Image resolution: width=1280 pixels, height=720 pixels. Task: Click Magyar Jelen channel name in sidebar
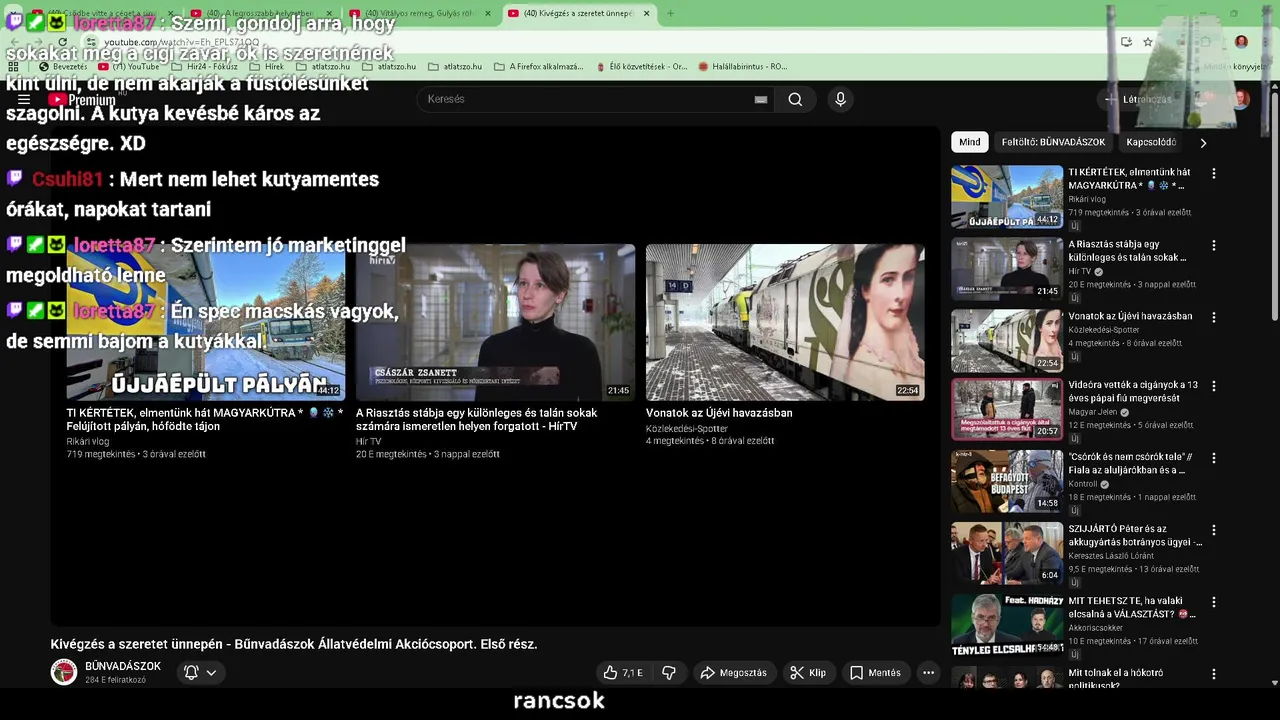click(x=1094, y=412)
